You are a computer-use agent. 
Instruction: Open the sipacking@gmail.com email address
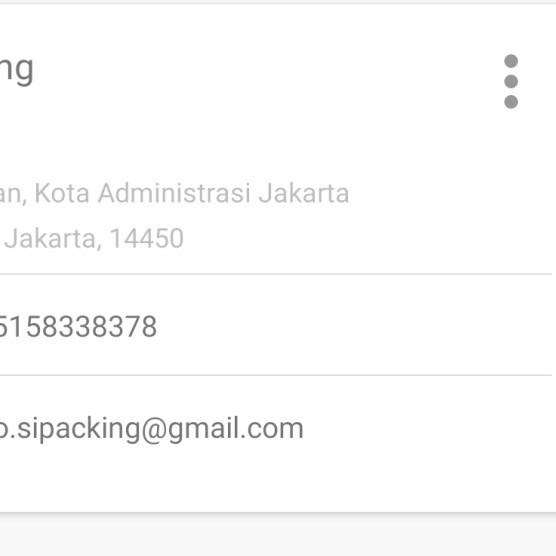click(151, 429)
